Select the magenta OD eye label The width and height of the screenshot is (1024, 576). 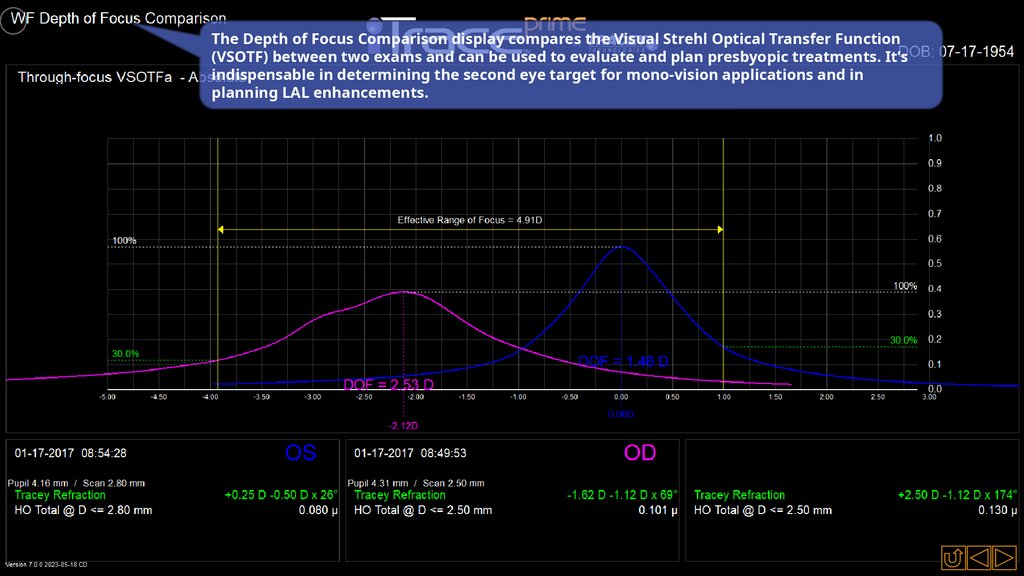point(640,453)
